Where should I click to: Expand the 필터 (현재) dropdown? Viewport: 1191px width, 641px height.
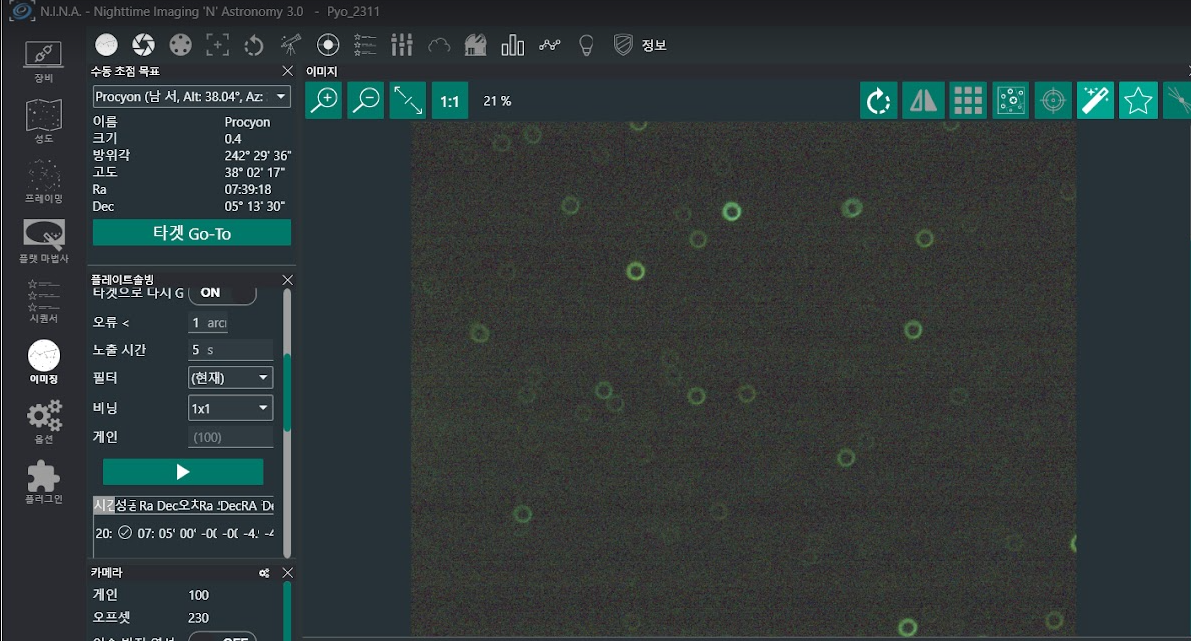click(230, 377)
